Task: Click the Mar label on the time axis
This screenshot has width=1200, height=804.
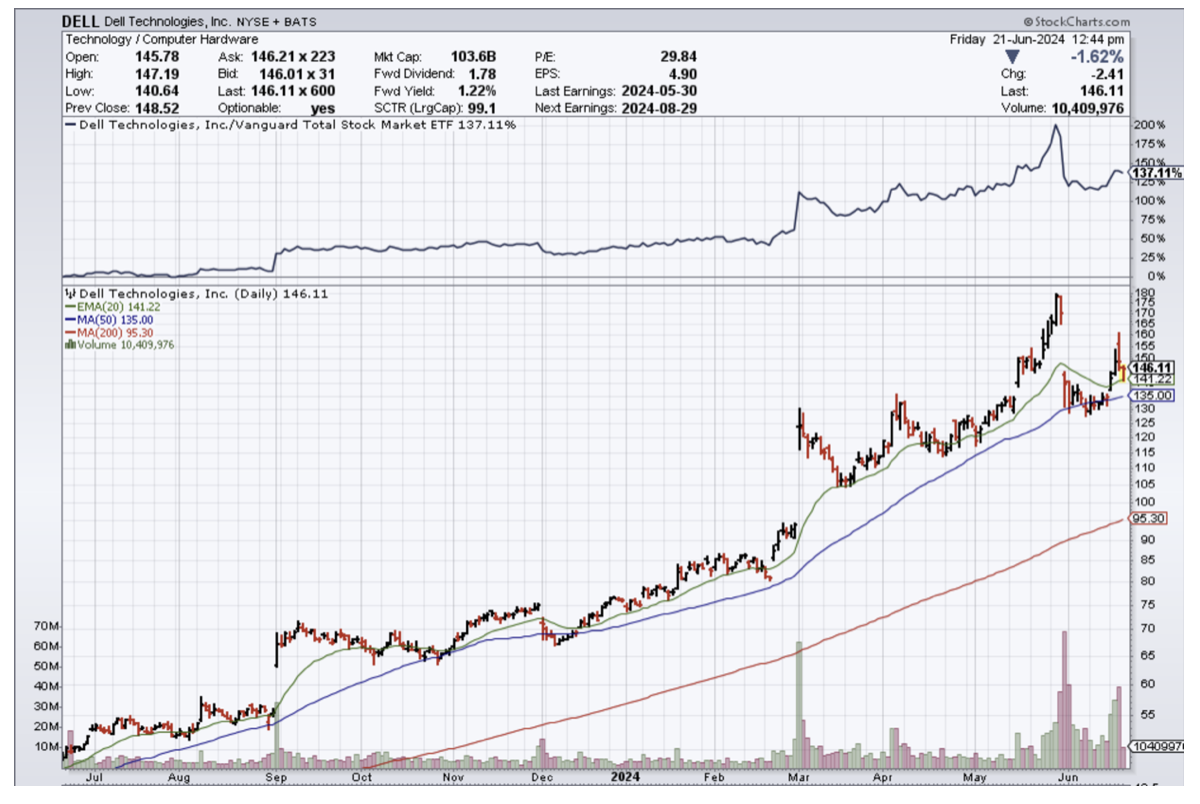Action: (798, 775)
